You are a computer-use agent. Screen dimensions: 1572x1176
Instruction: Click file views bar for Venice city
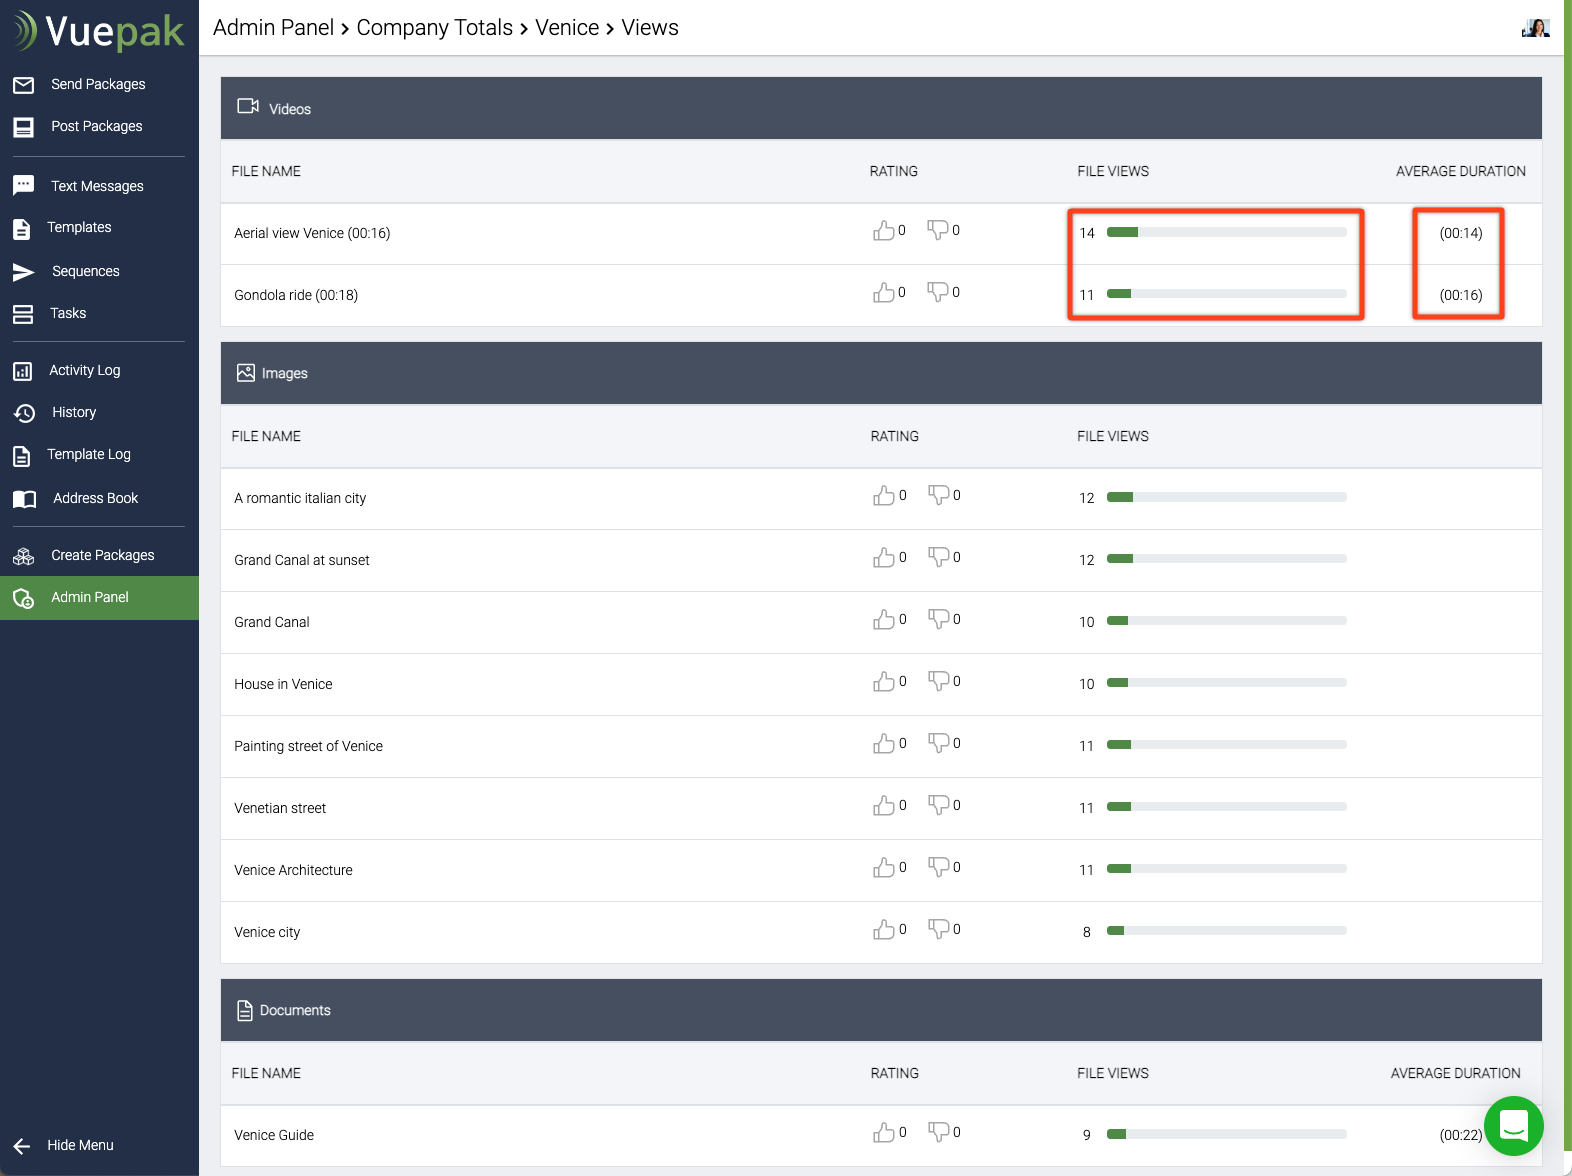[1226, 931]
